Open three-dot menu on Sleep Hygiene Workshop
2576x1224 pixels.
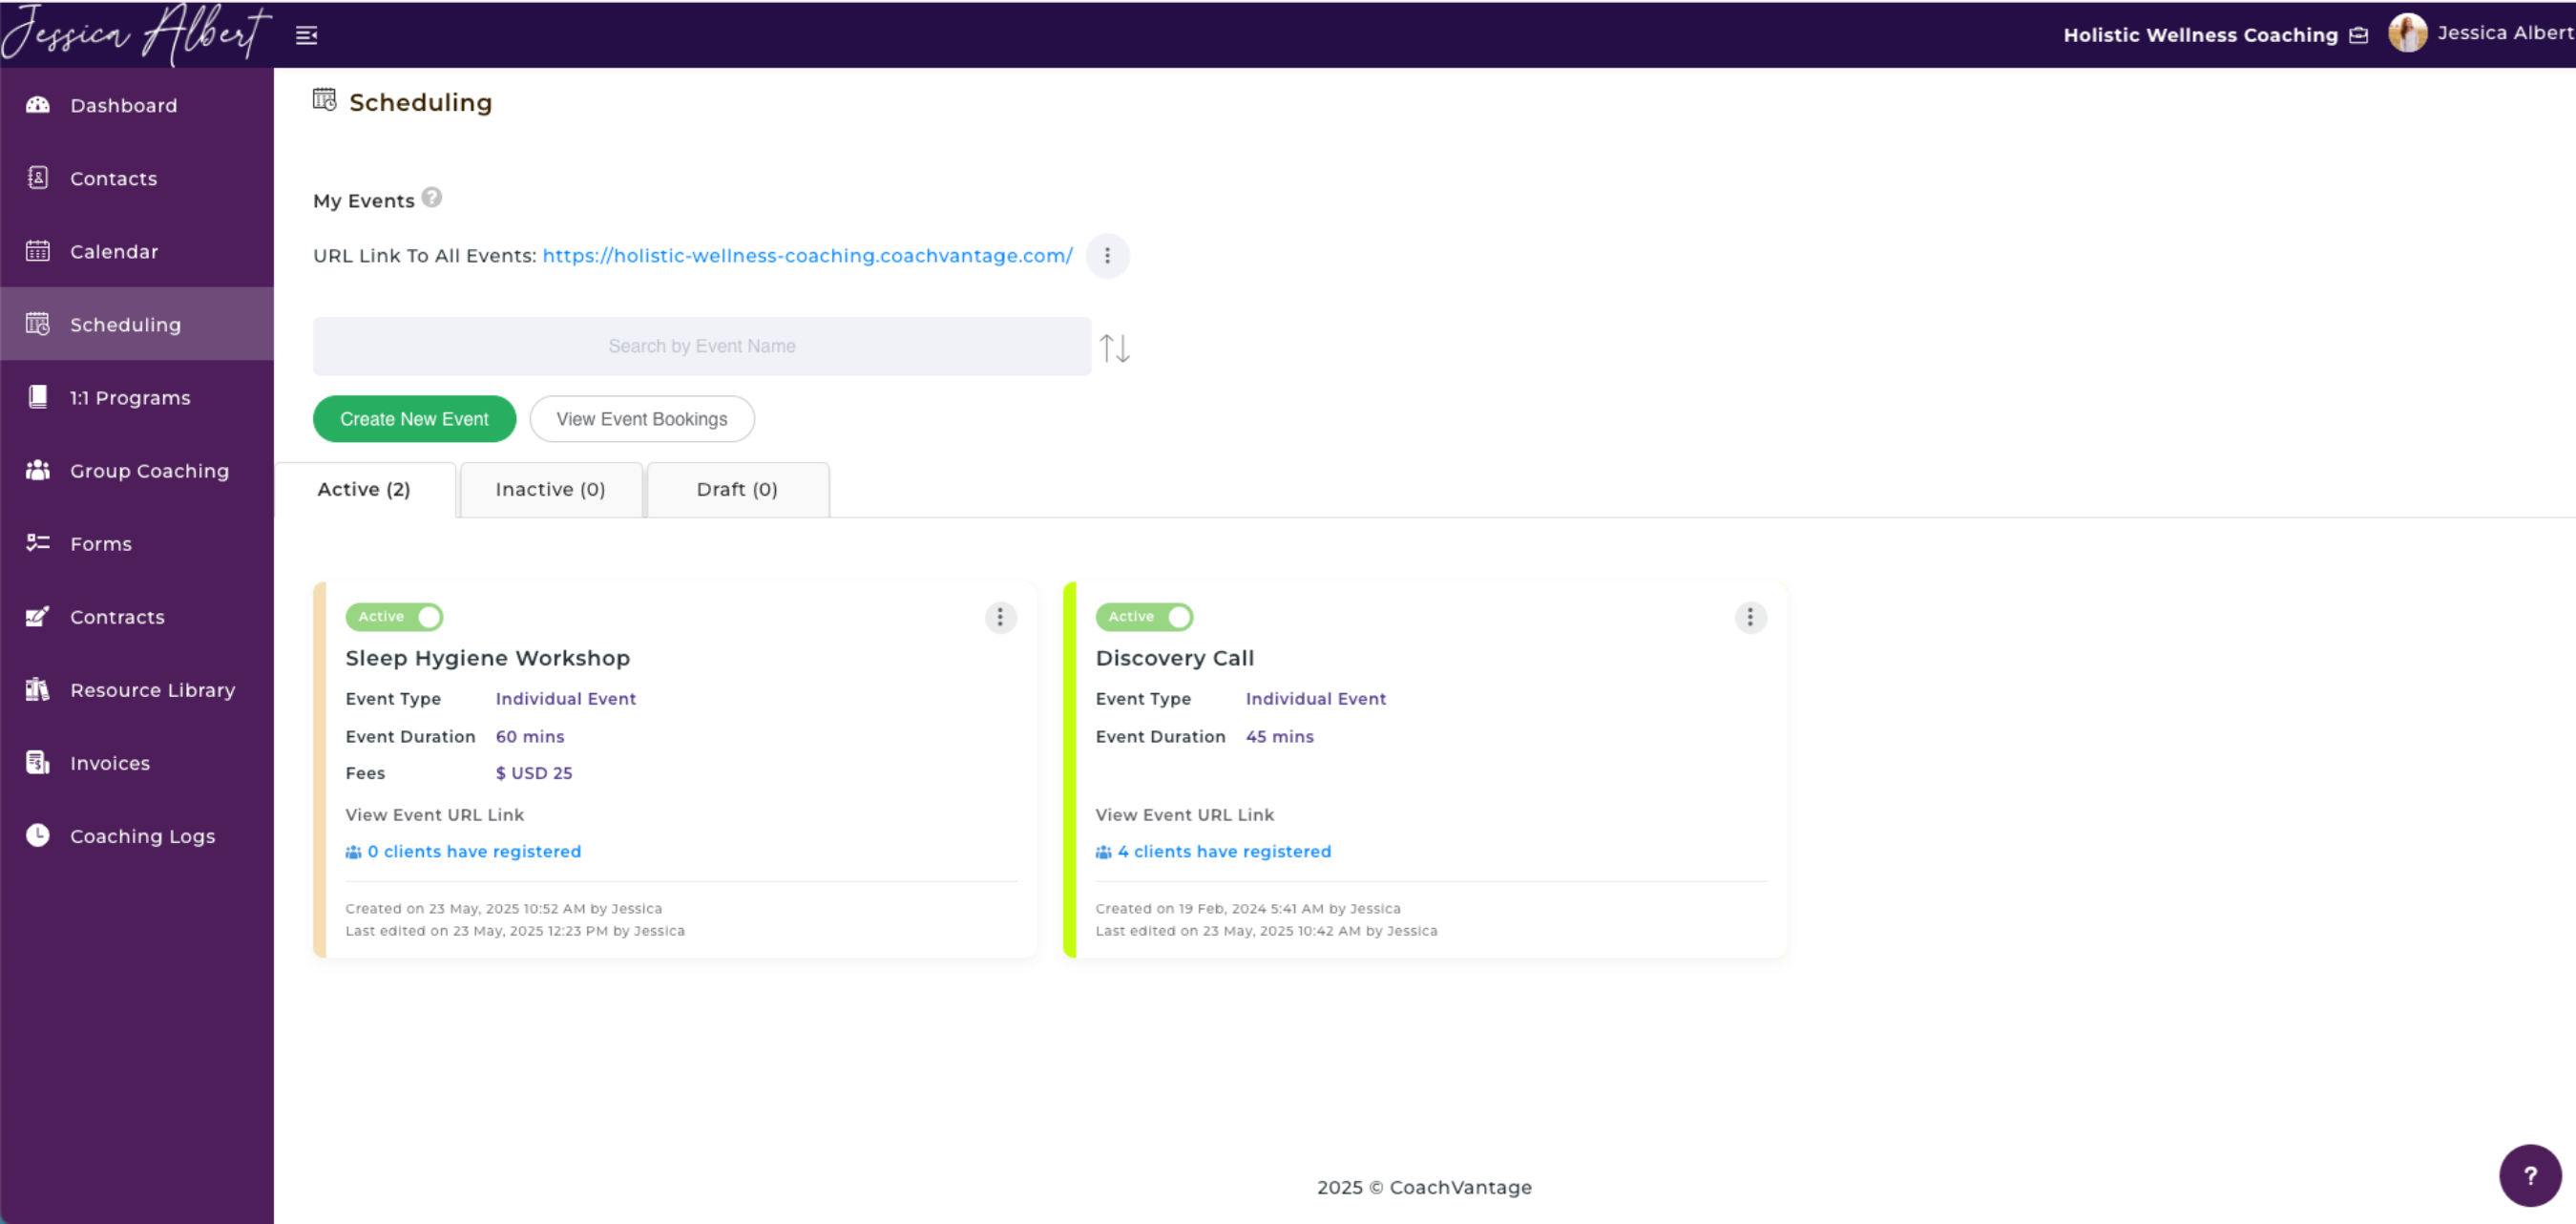[1000, 618]
